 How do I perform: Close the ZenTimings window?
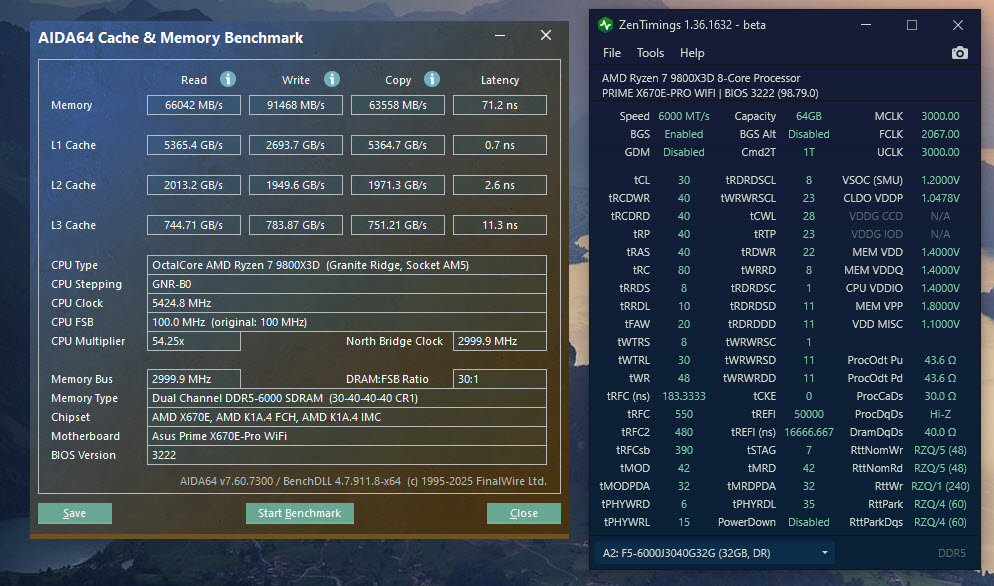[x=958, y=25]
